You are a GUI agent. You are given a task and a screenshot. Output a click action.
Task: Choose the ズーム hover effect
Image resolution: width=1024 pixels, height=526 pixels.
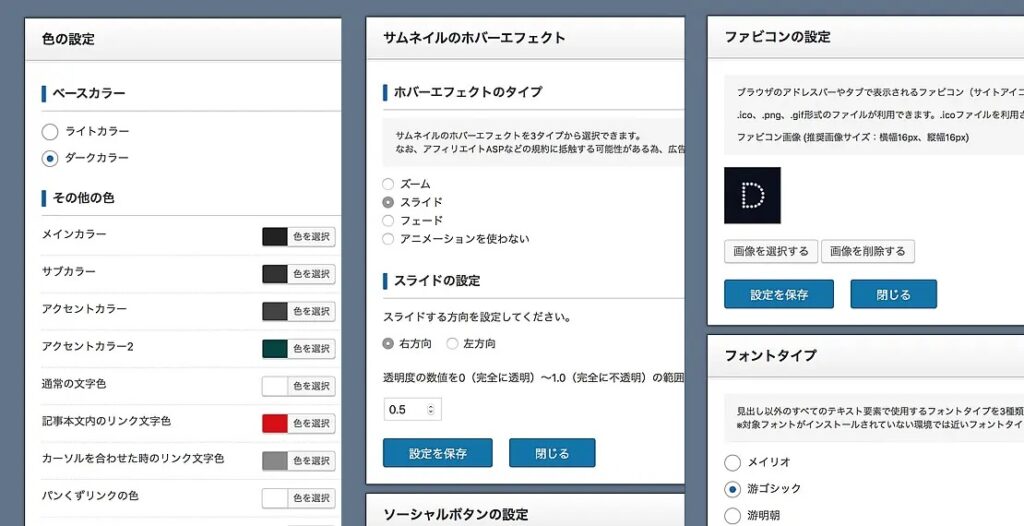[x=388, y=184]
